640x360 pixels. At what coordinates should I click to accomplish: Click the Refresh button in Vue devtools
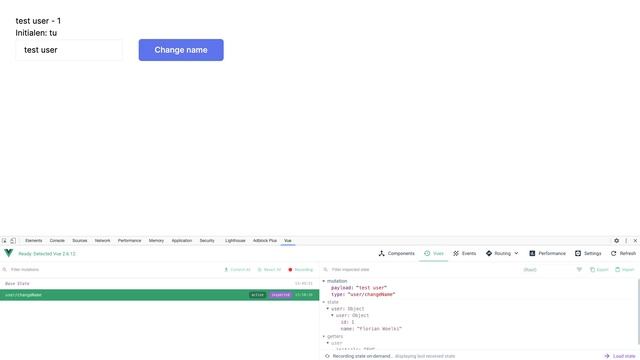click(x=623, y=253)
